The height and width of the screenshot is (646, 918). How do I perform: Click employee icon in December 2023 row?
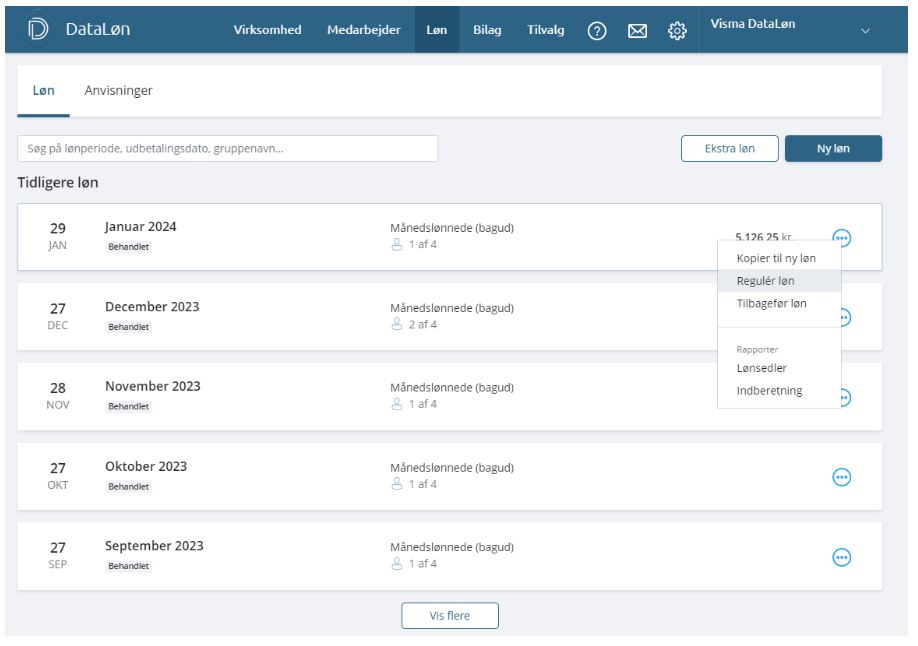click(396, 325)
